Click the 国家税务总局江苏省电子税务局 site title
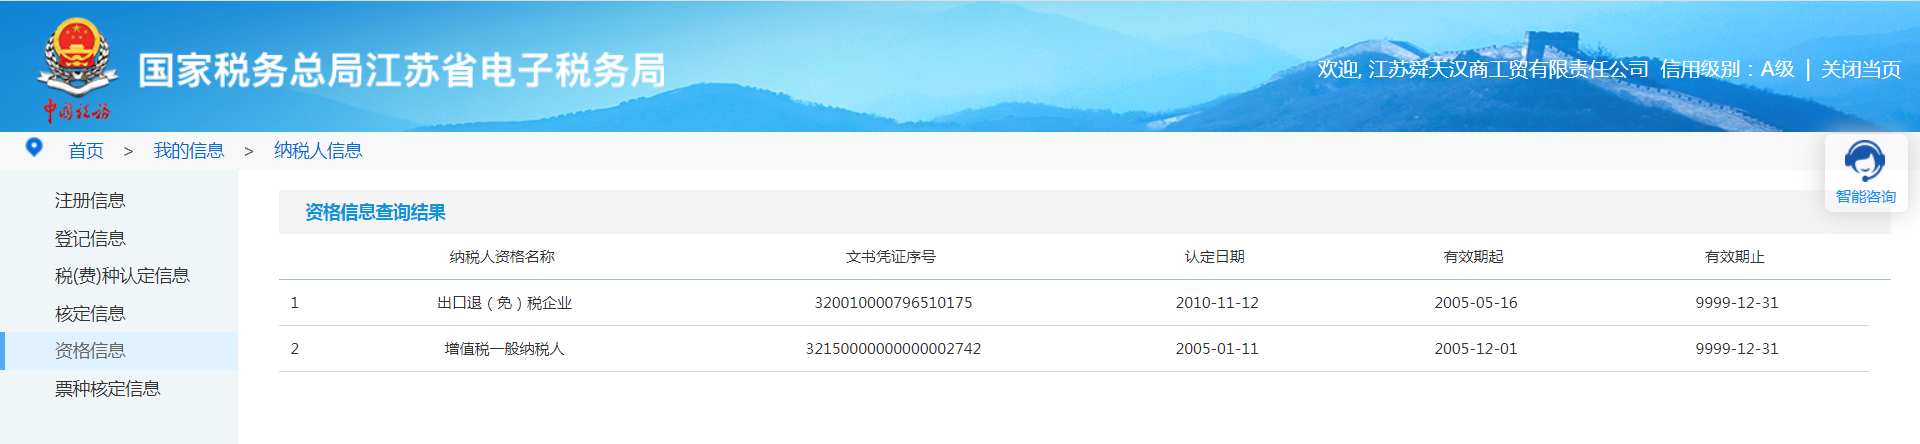Viewport: 1920px width, 444px height. coord(401,71)
